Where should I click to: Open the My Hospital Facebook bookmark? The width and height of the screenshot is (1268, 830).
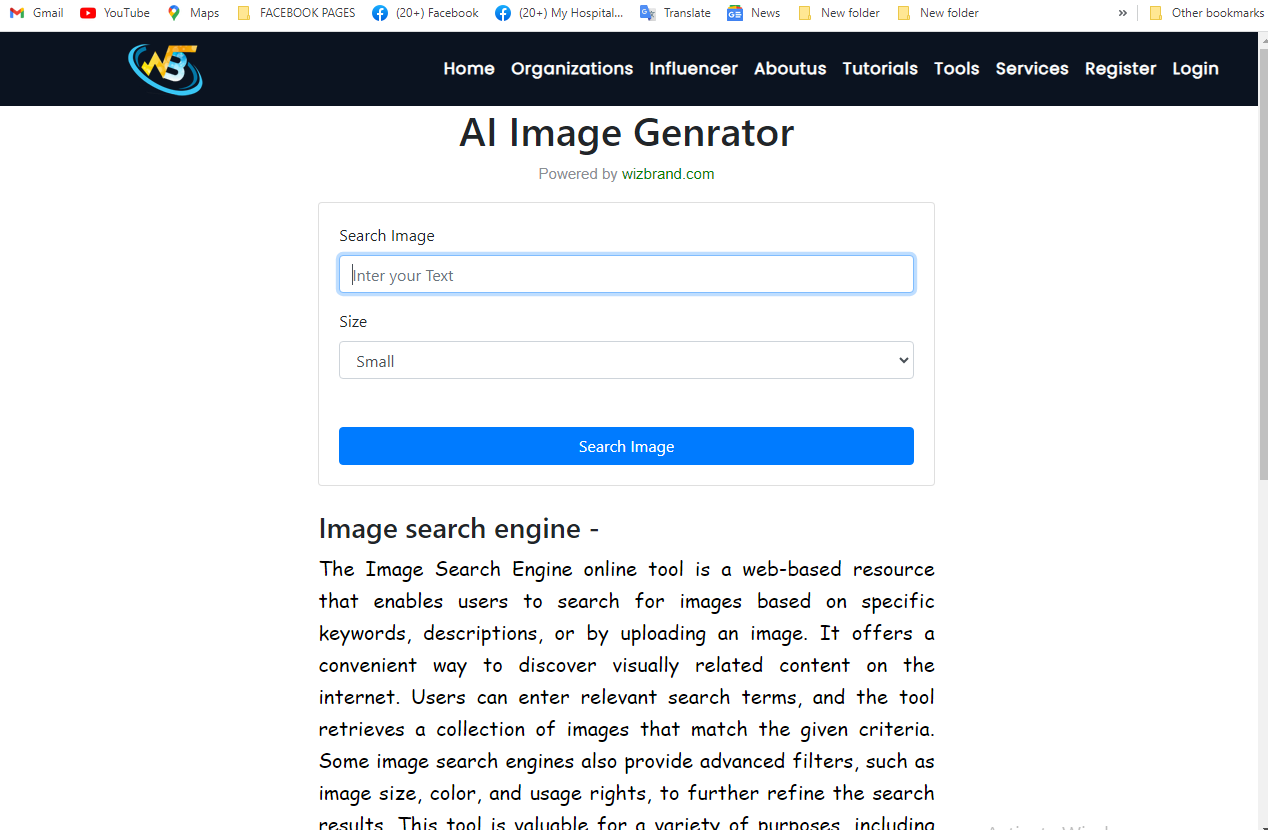coord(558,13)
